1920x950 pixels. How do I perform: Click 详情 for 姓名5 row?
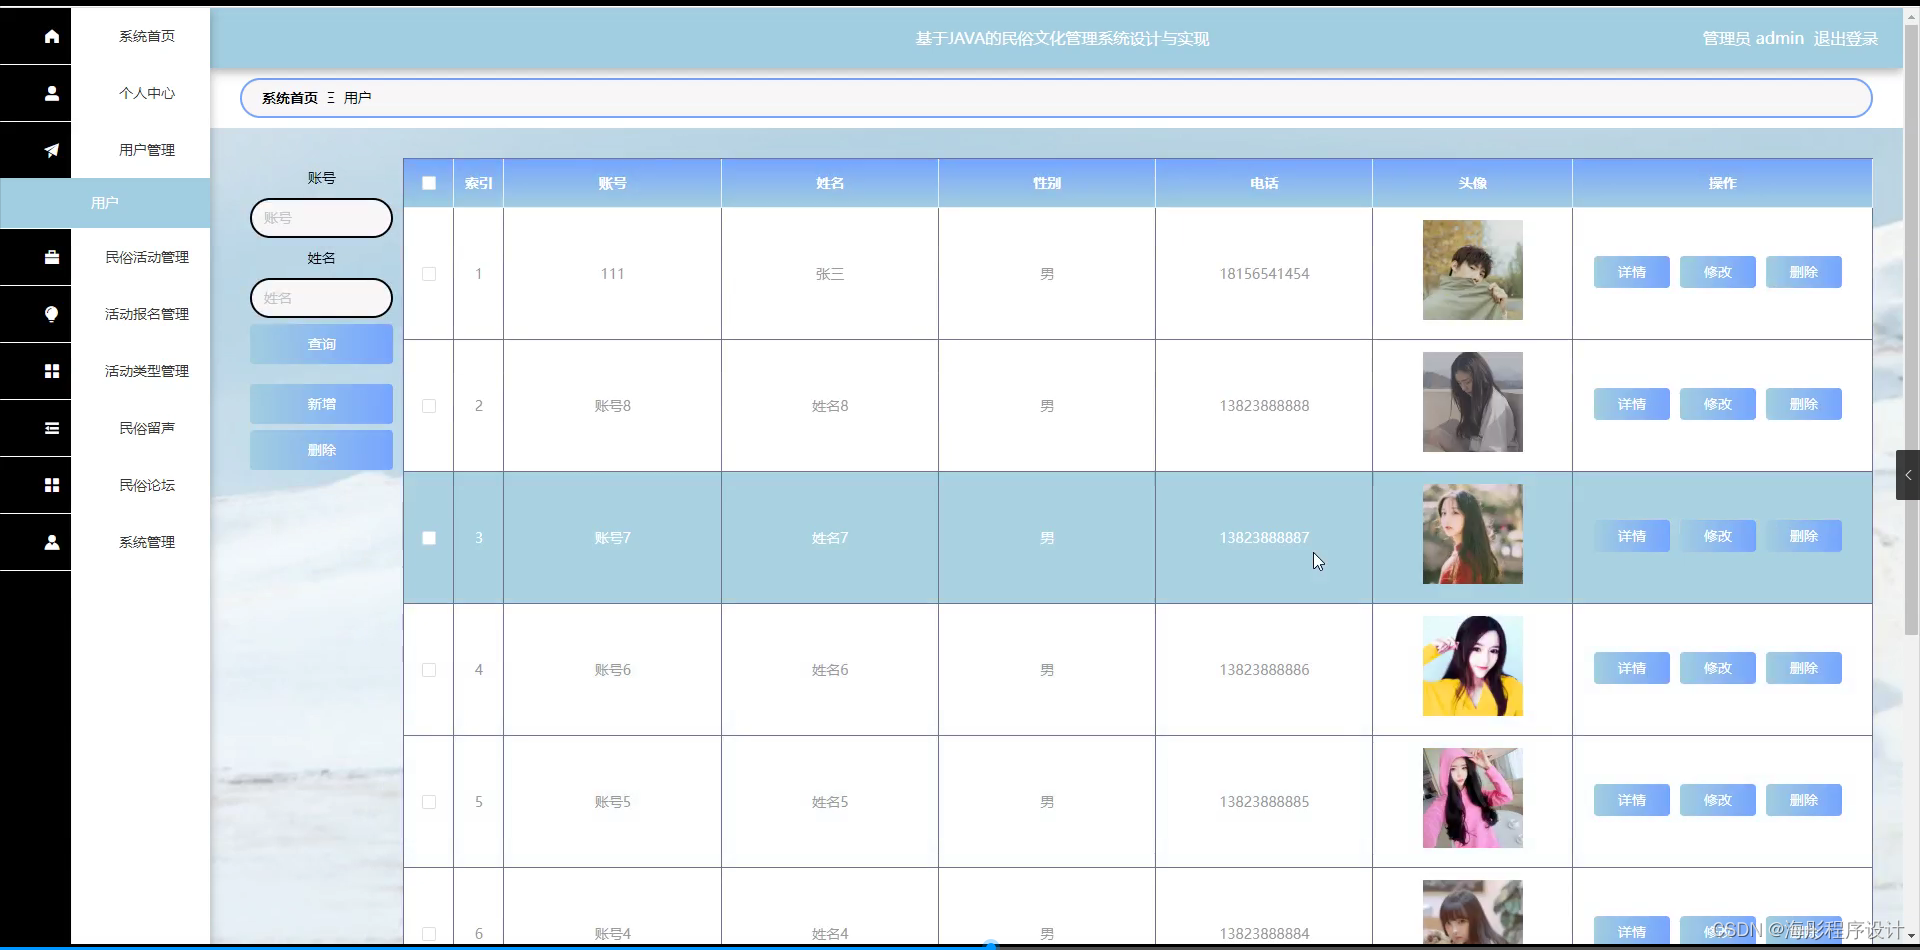(x=1631, y=800)
